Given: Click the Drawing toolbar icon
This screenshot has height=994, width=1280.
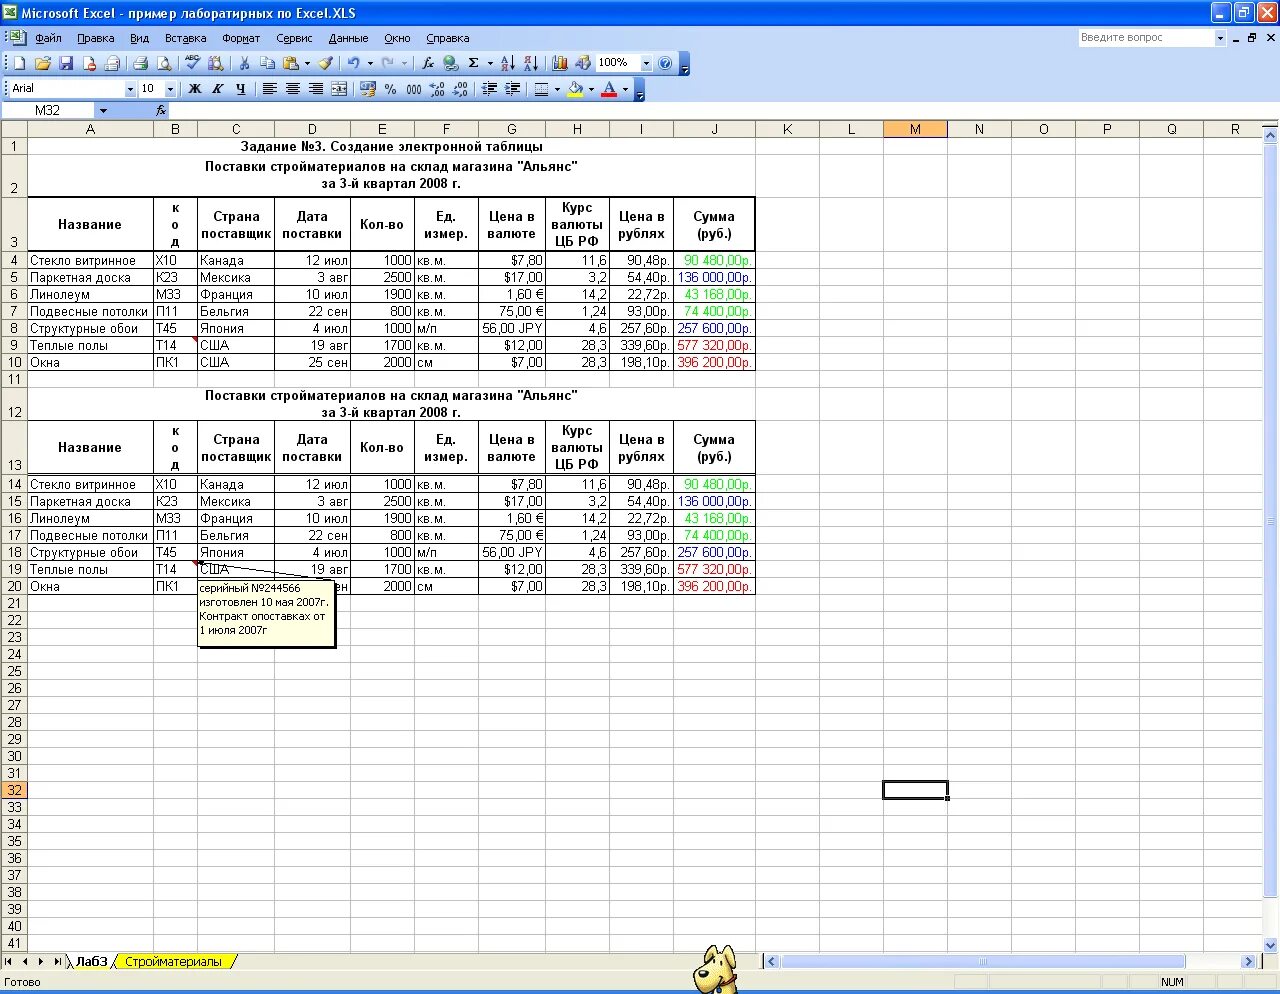Looking at the screenshot, I should 583,63.
